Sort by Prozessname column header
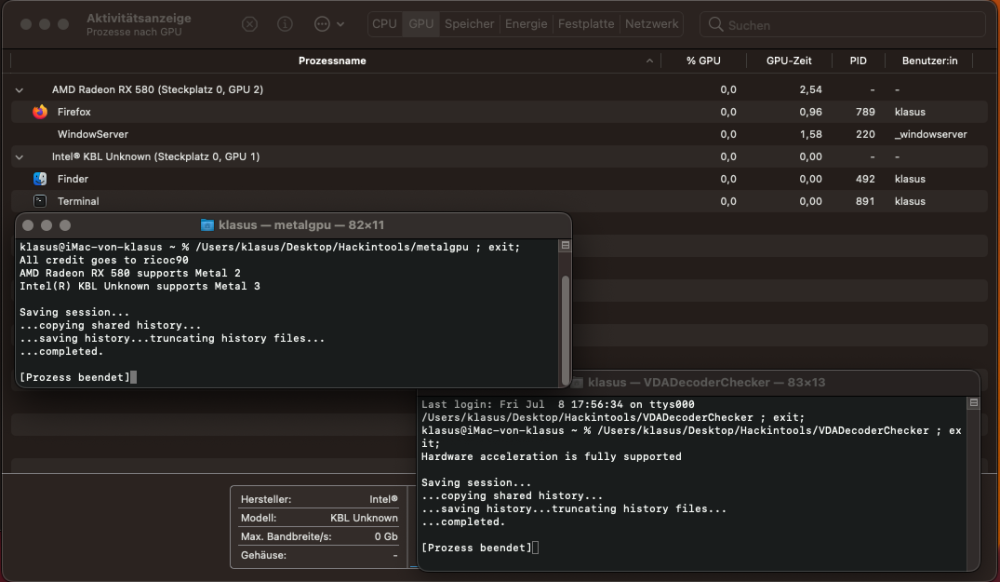This screenshot has width=1000, height=582. point(332,61)
